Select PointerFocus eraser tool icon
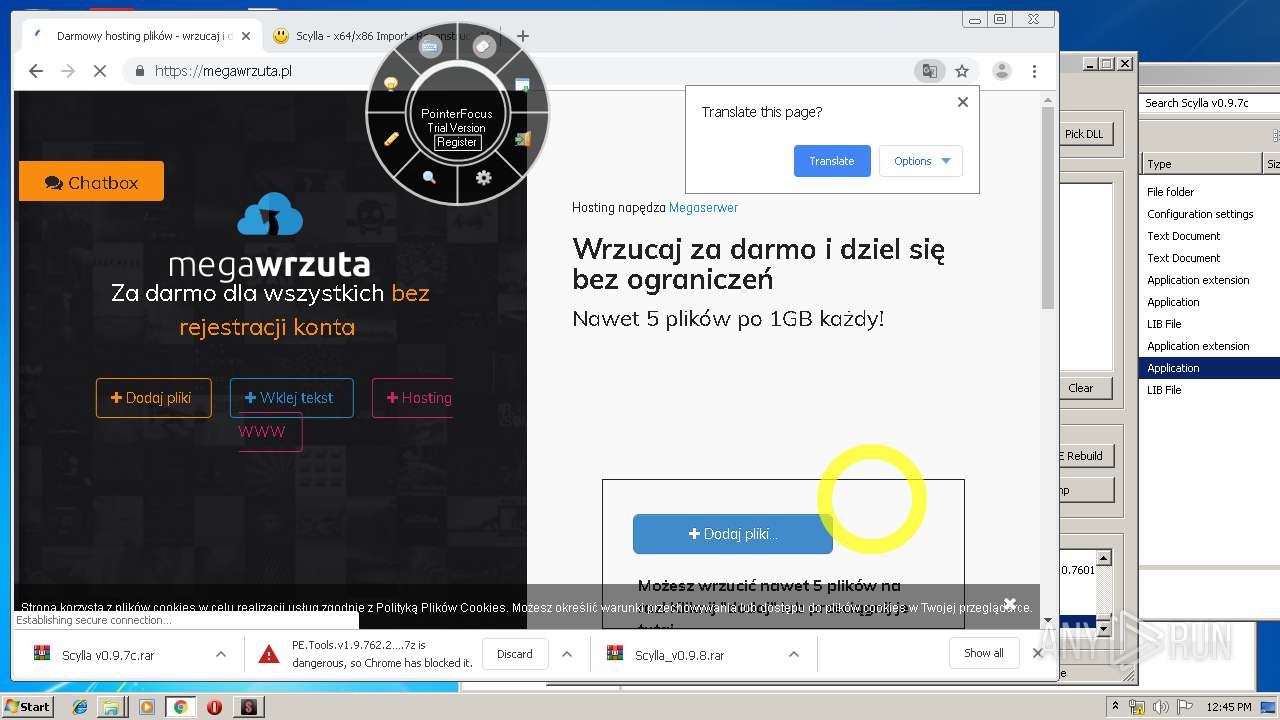The height and width of the screenshot is (720, 1280). (484, 46)
